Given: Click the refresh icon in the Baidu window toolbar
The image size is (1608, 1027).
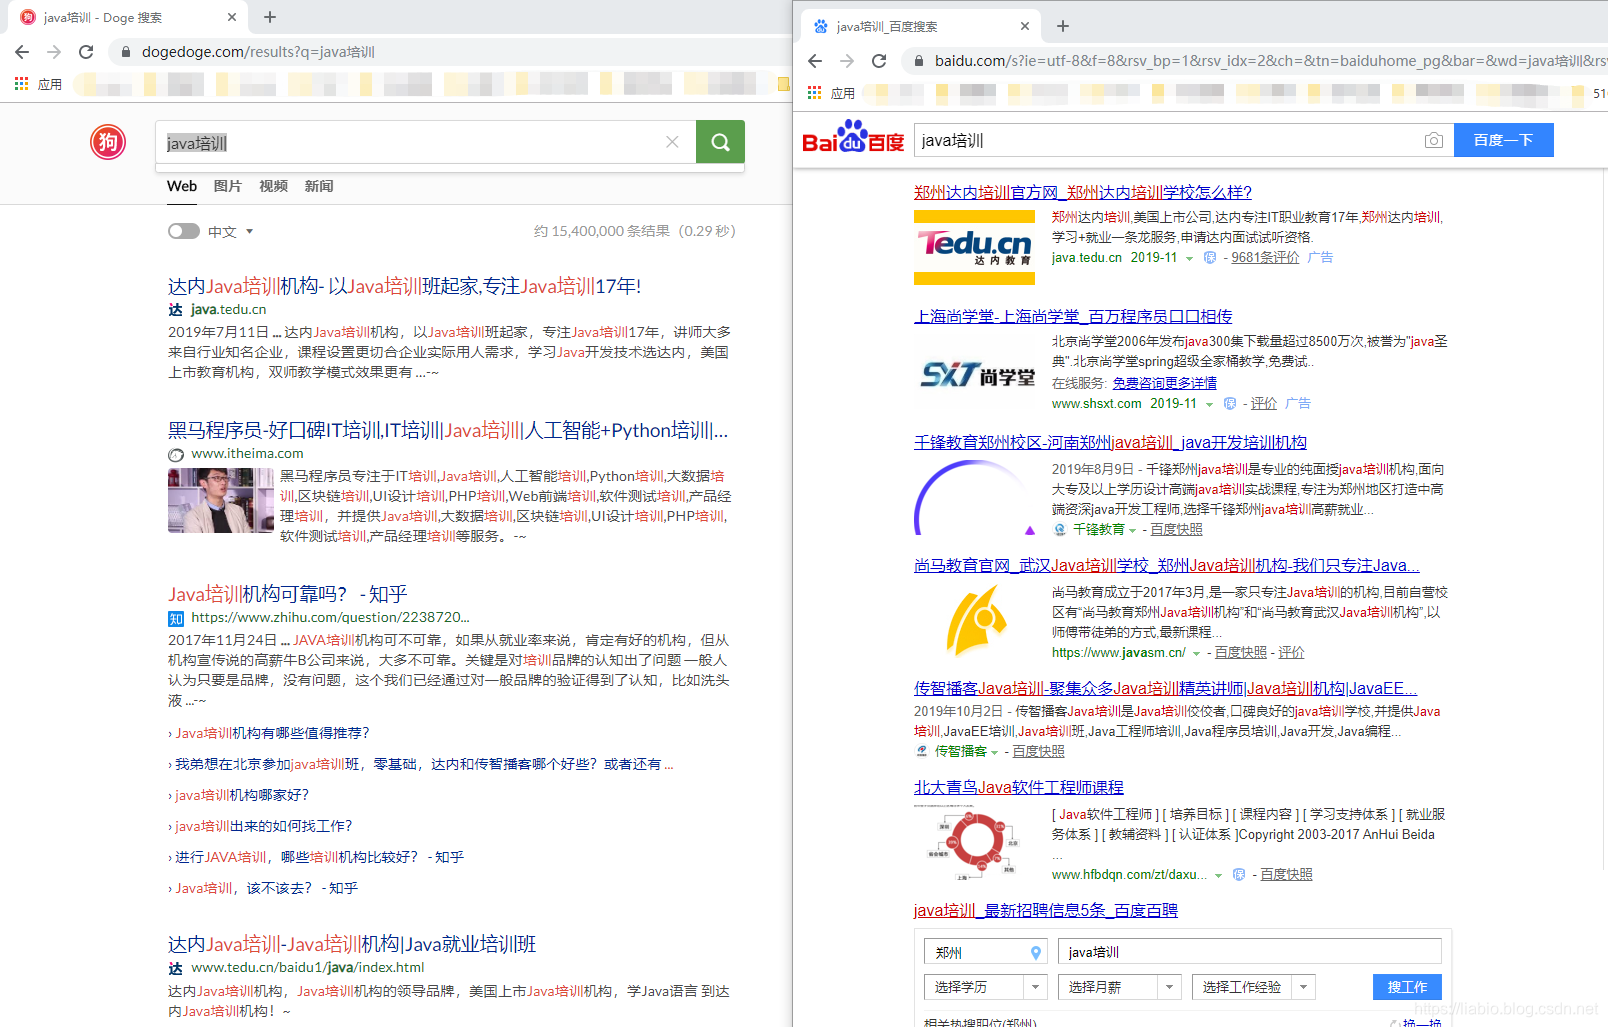Looking at the screenshot, I should click(x=878, y=60).
